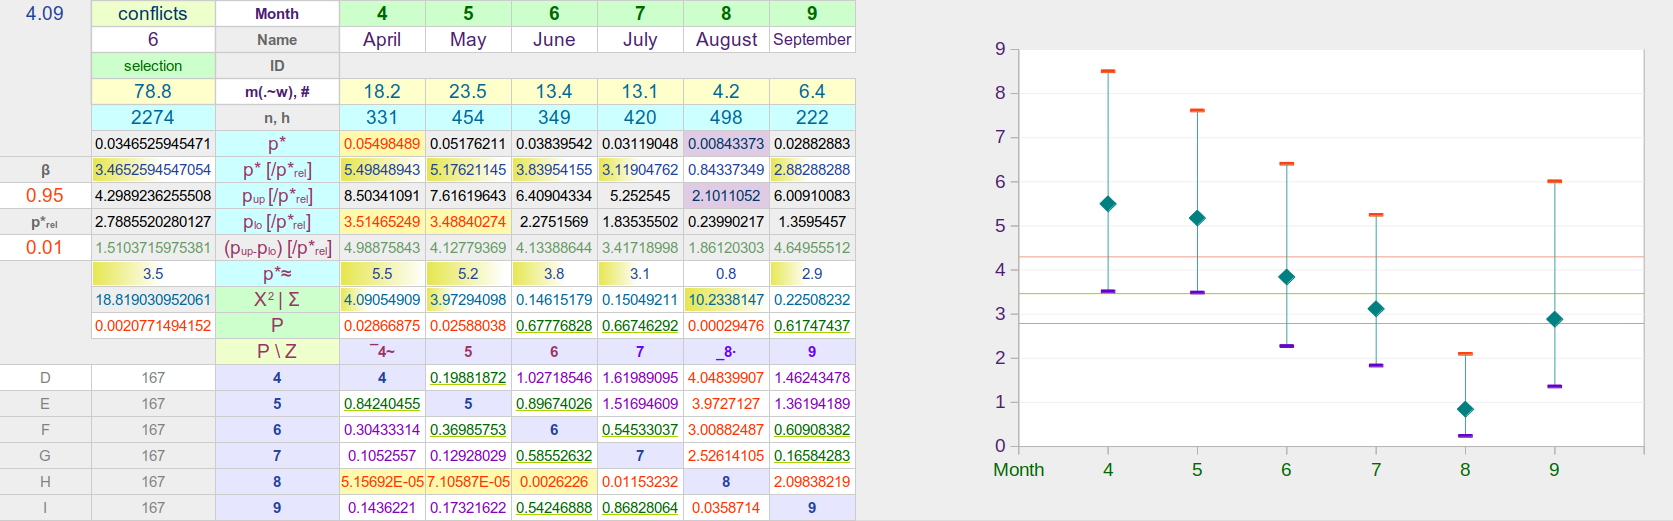Select the p*rel value 0.01 cell

(x=45, y=248)
